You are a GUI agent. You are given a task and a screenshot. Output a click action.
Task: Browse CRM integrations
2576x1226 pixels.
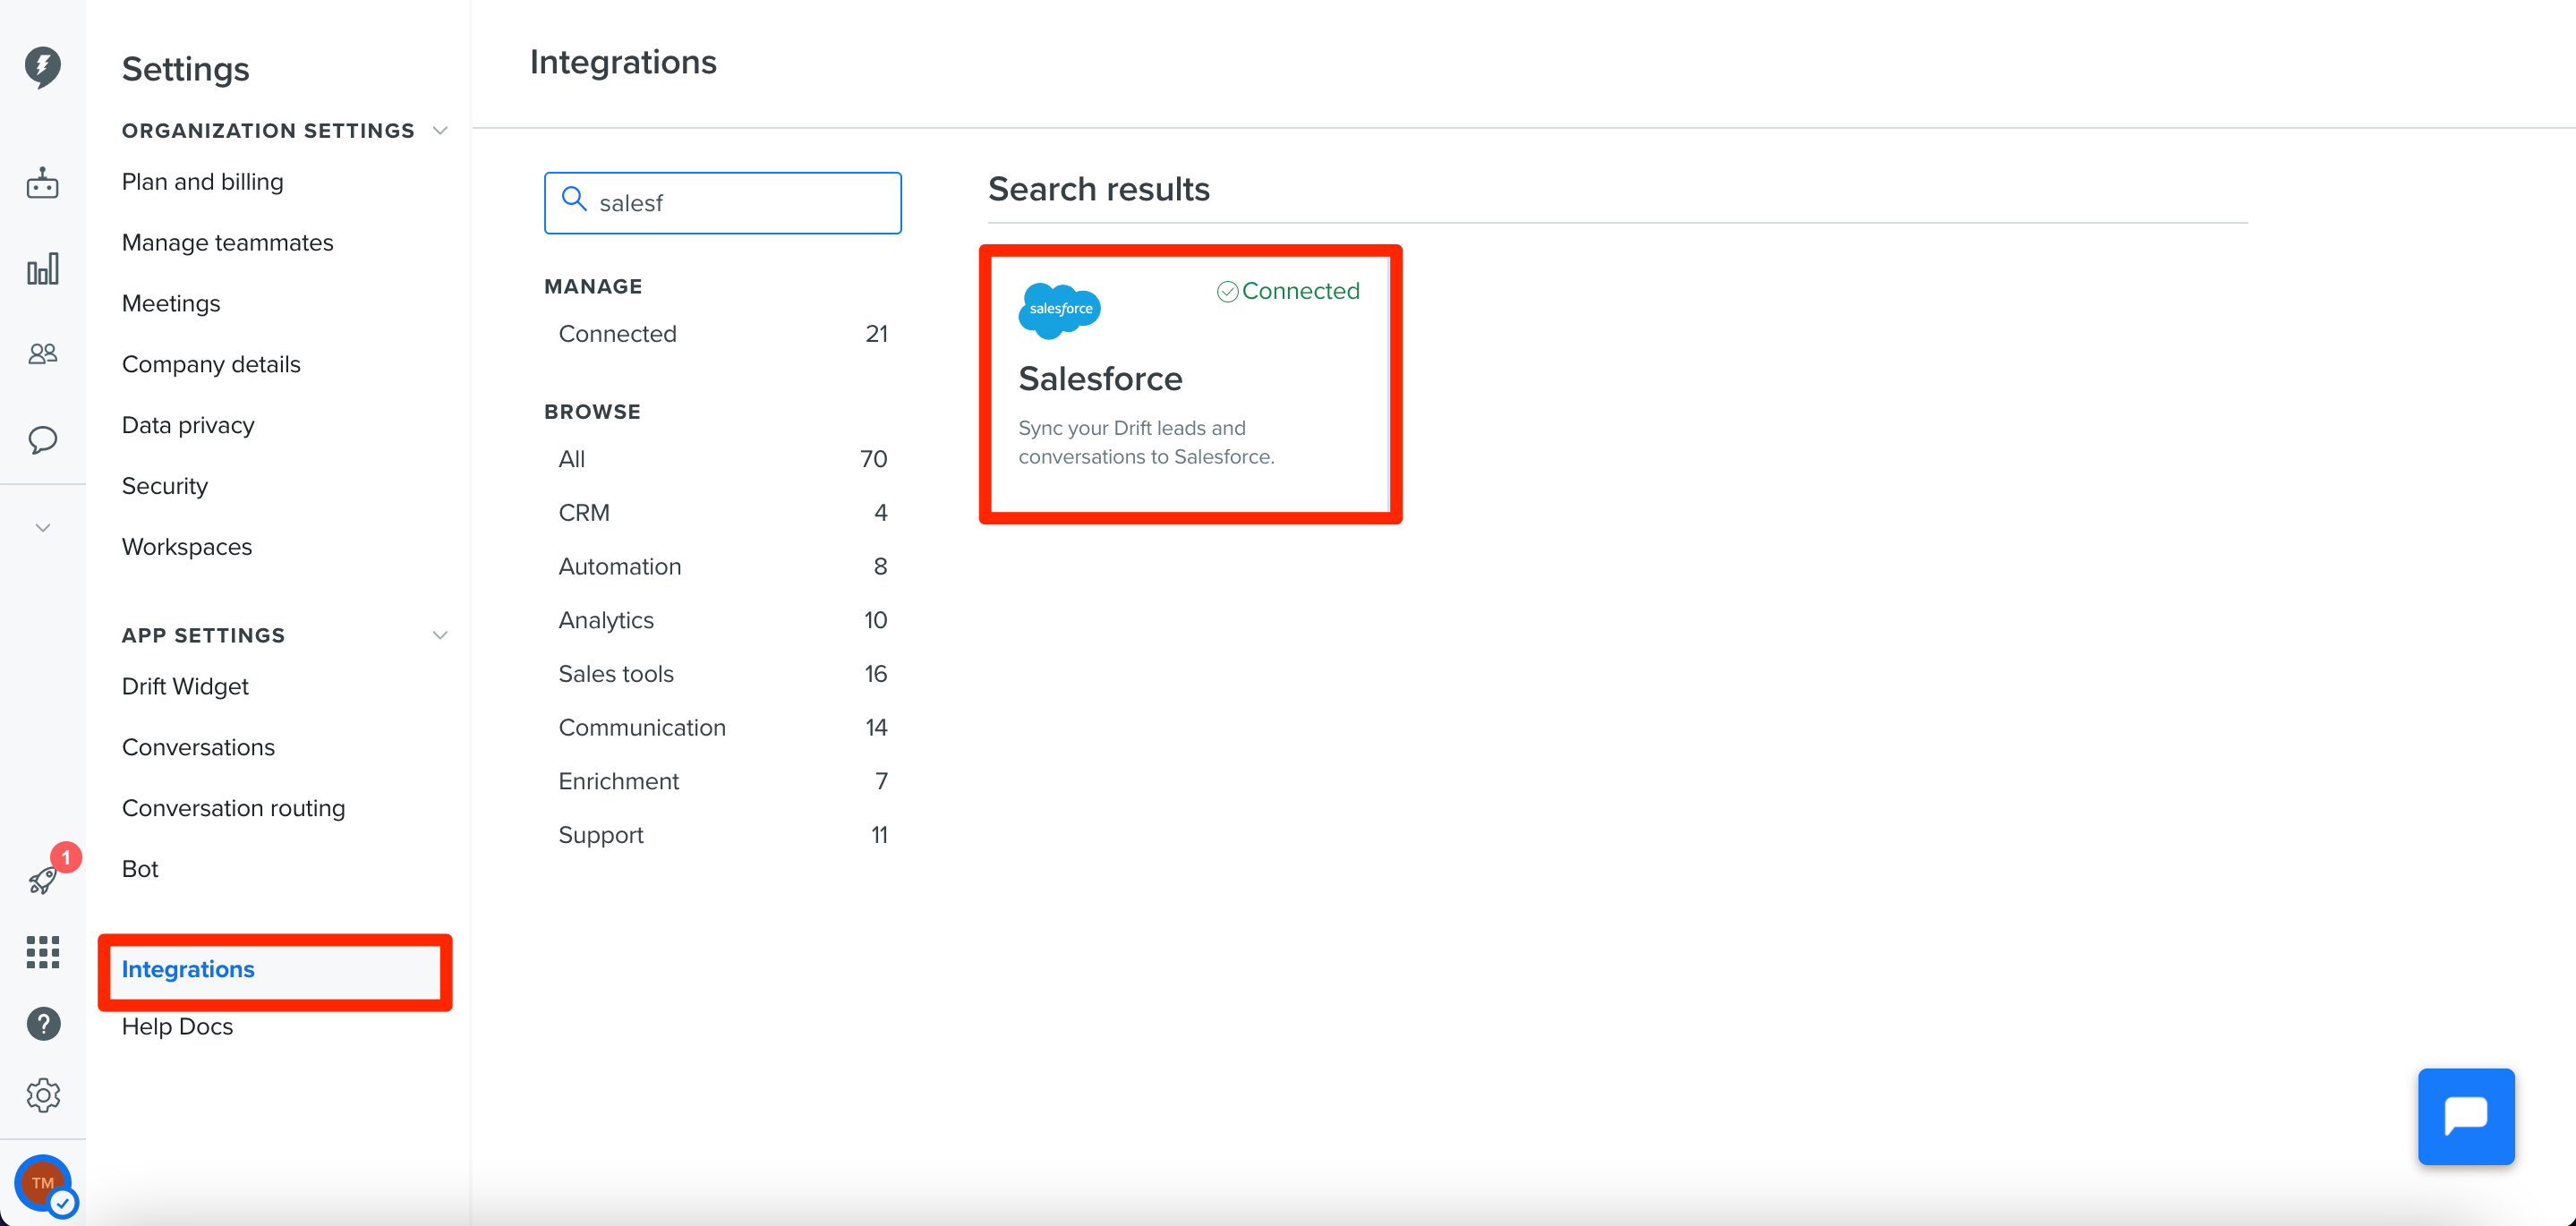pos(722,513)
